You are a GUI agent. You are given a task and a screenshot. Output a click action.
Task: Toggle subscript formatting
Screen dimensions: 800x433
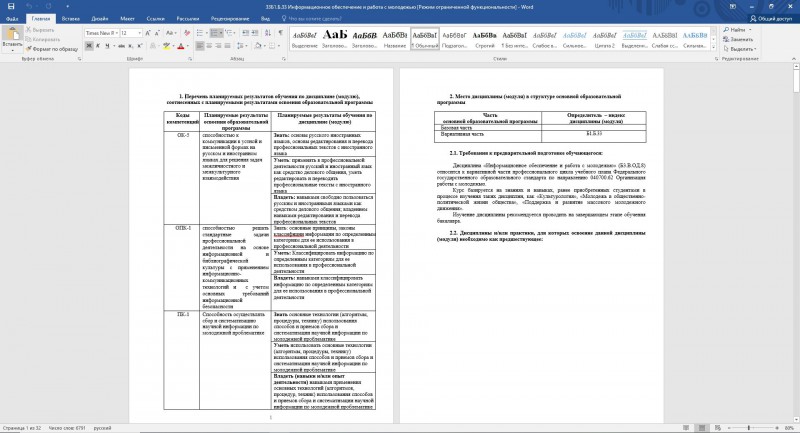[131, 46]
